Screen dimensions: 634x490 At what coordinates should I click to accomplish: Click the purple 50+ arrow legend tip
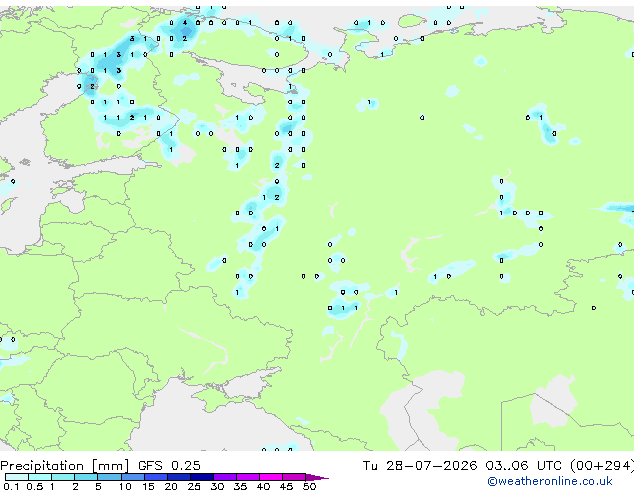click(x=317, y=477)
